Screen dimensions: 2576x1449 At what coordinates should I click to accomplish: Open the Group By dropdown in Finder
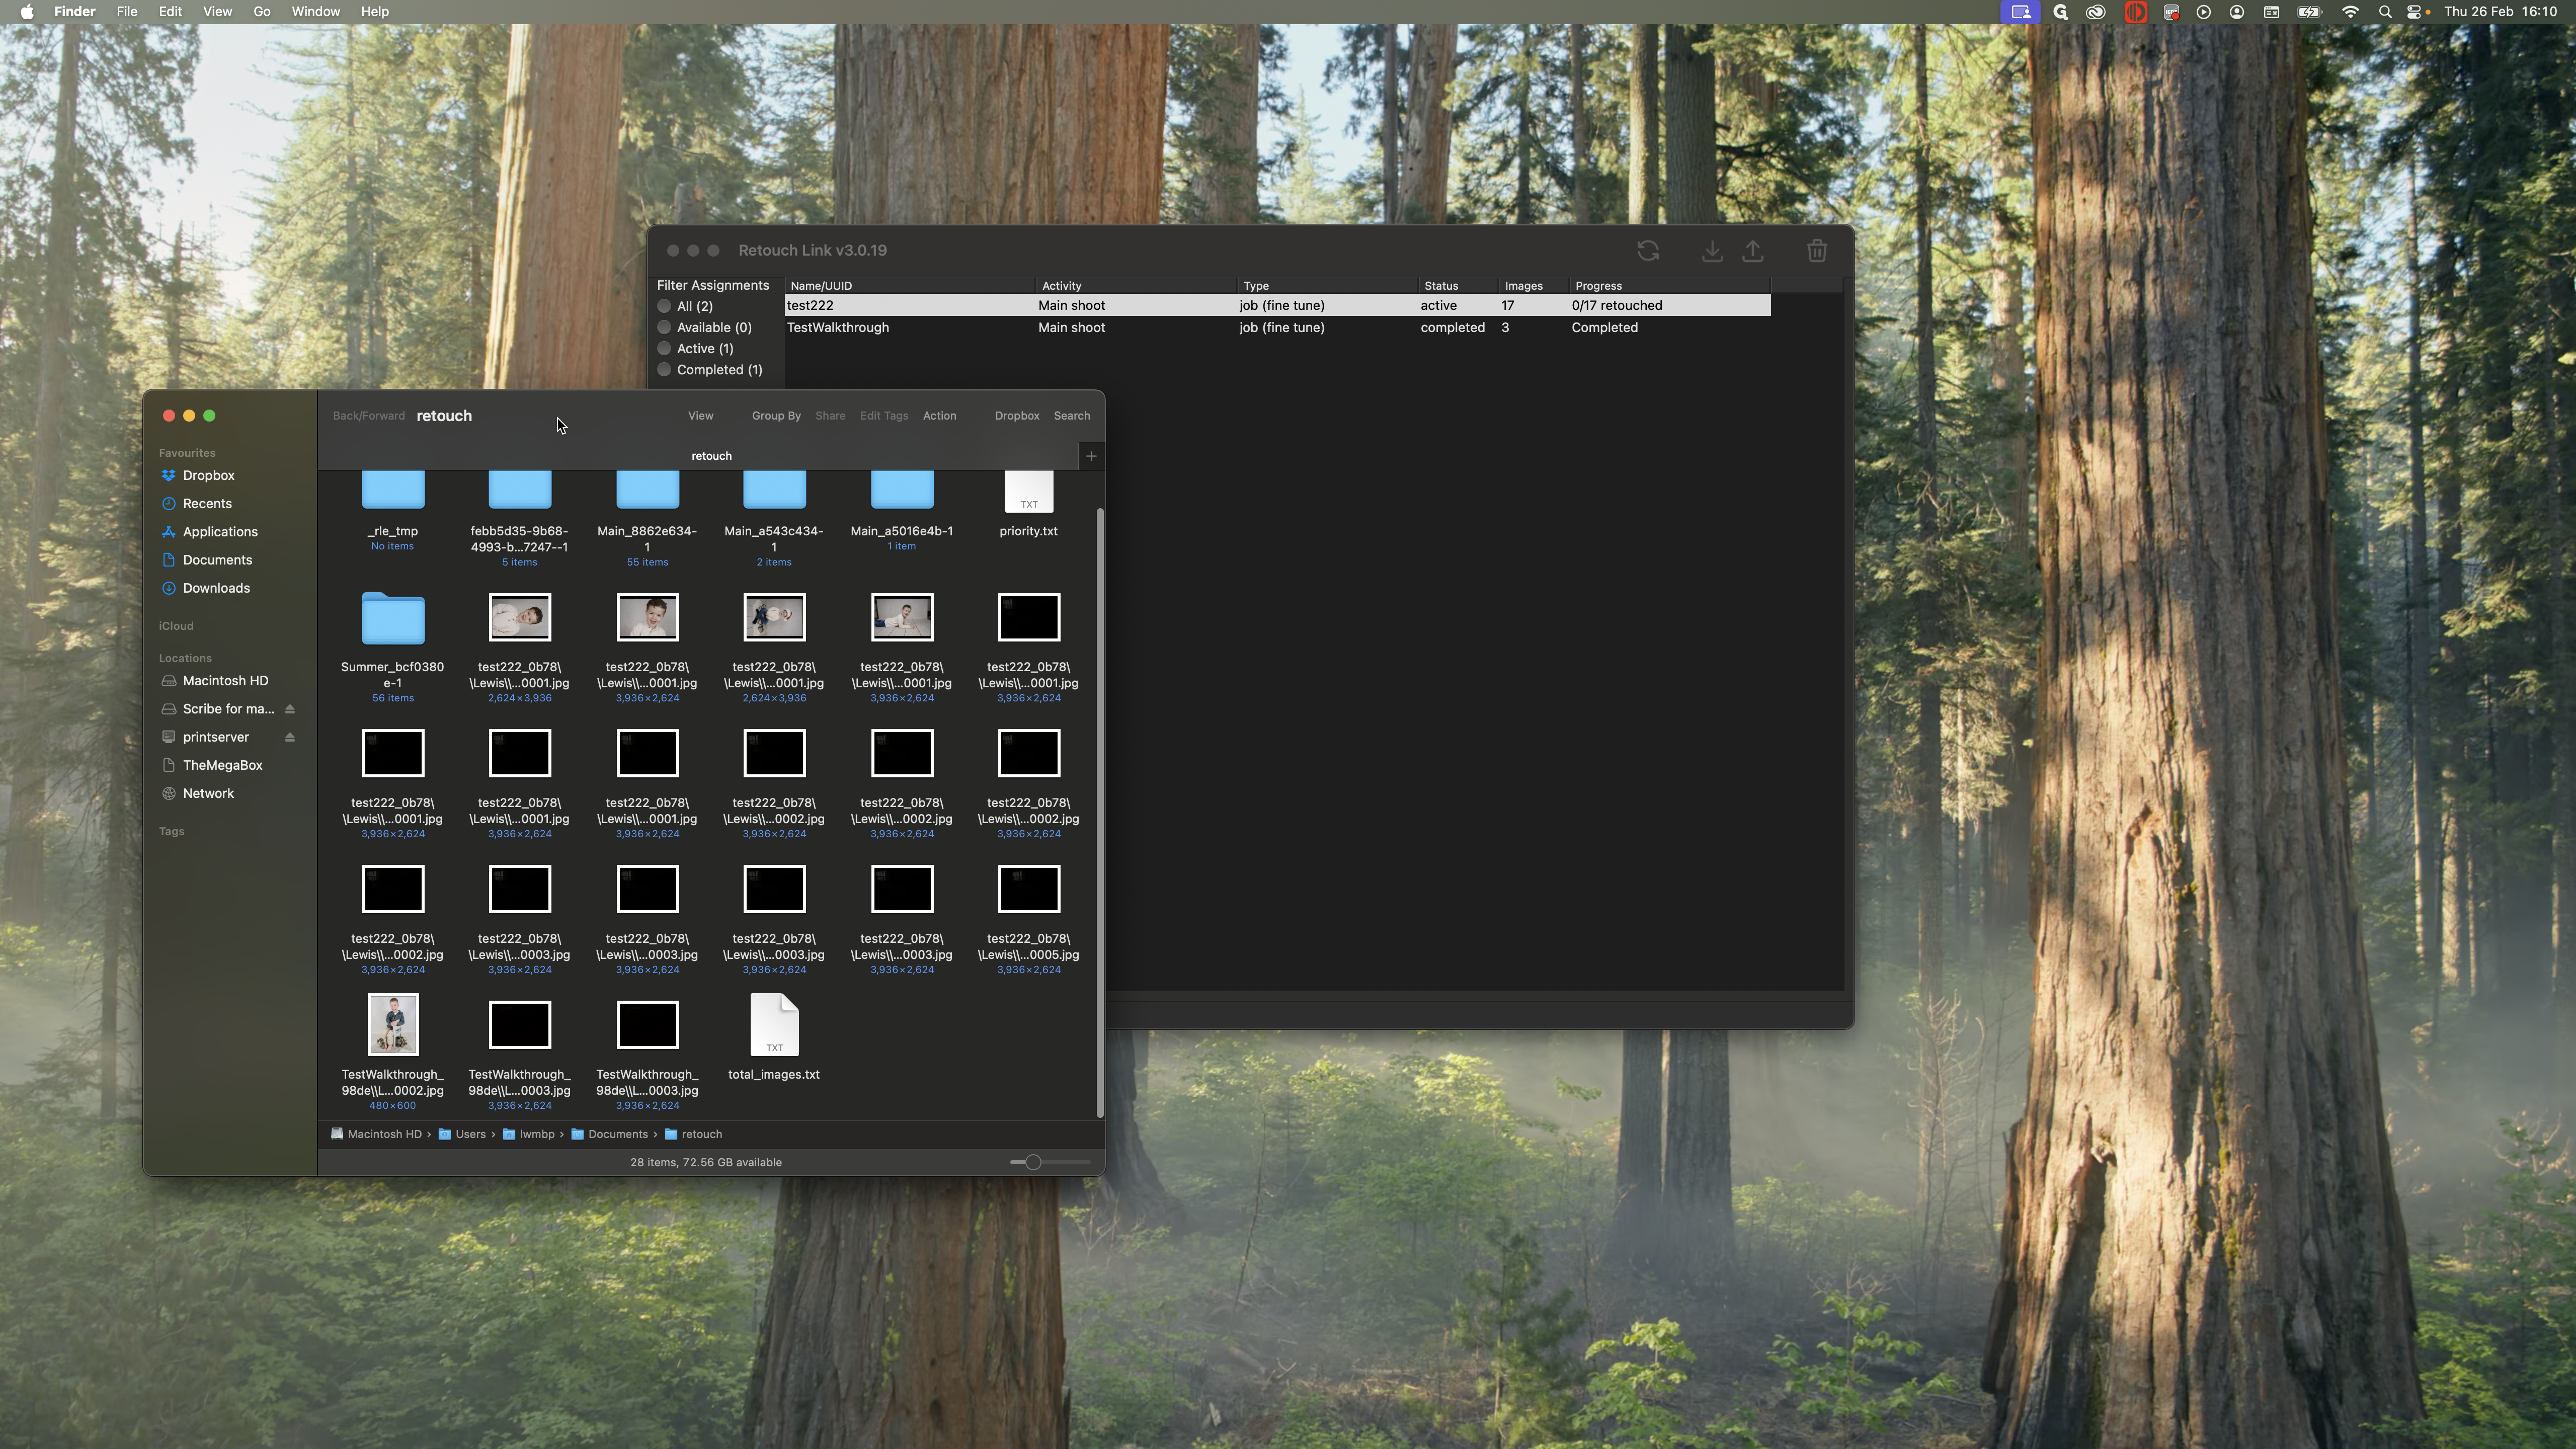[776, 416]
